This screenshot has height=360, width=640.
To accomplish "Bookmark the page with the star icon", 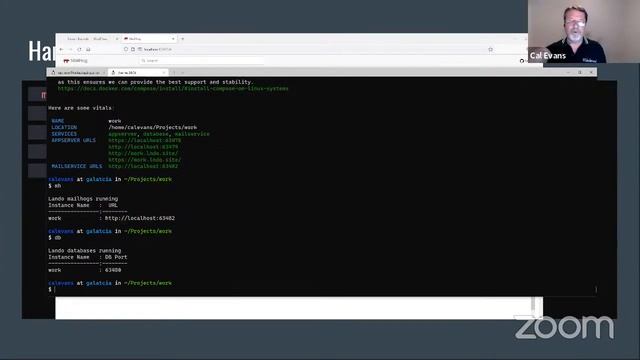I will click(x=491, y=49).
